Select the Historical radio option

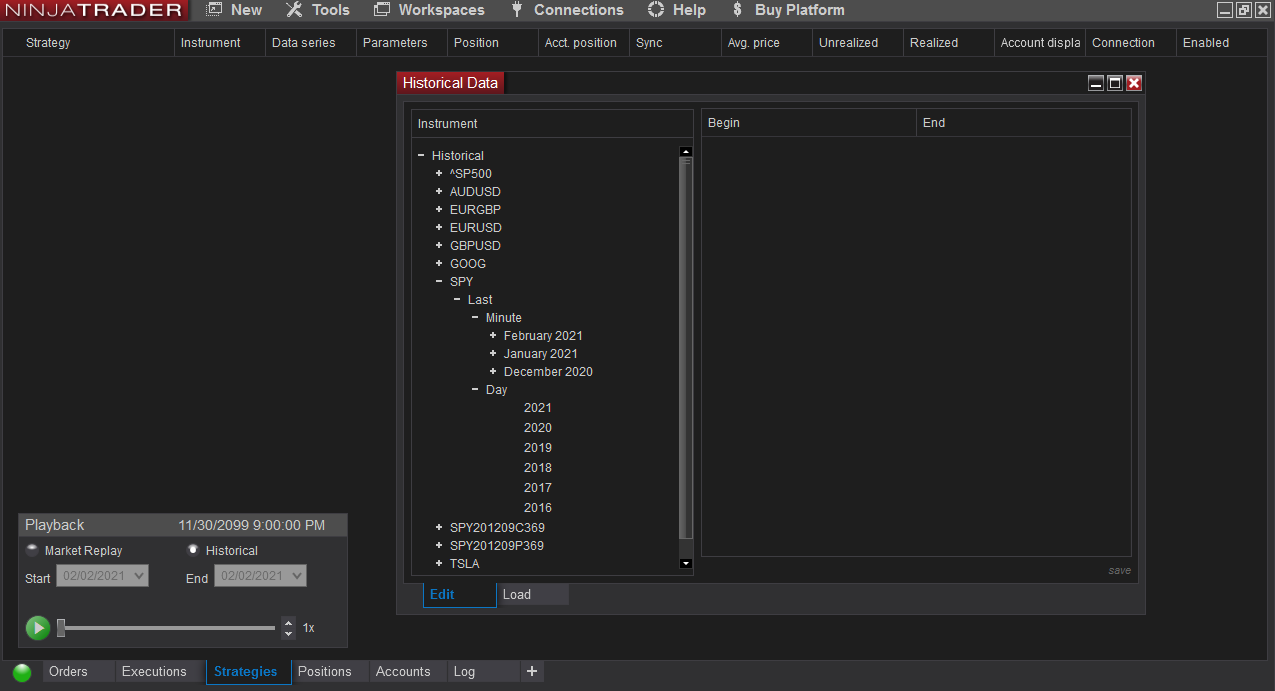[193, 550]
